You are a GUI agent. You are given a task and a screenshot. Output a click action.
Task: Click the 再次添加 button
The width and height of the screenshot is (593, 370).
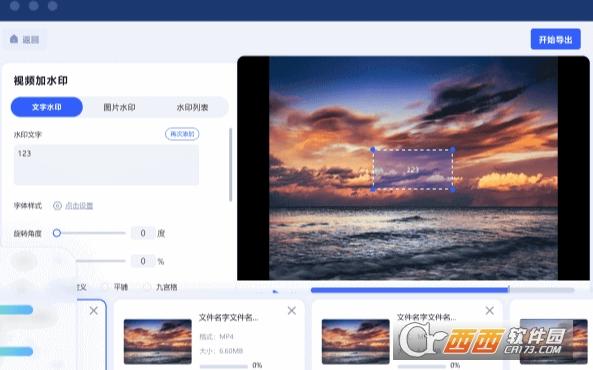click(x=182, y=134)
